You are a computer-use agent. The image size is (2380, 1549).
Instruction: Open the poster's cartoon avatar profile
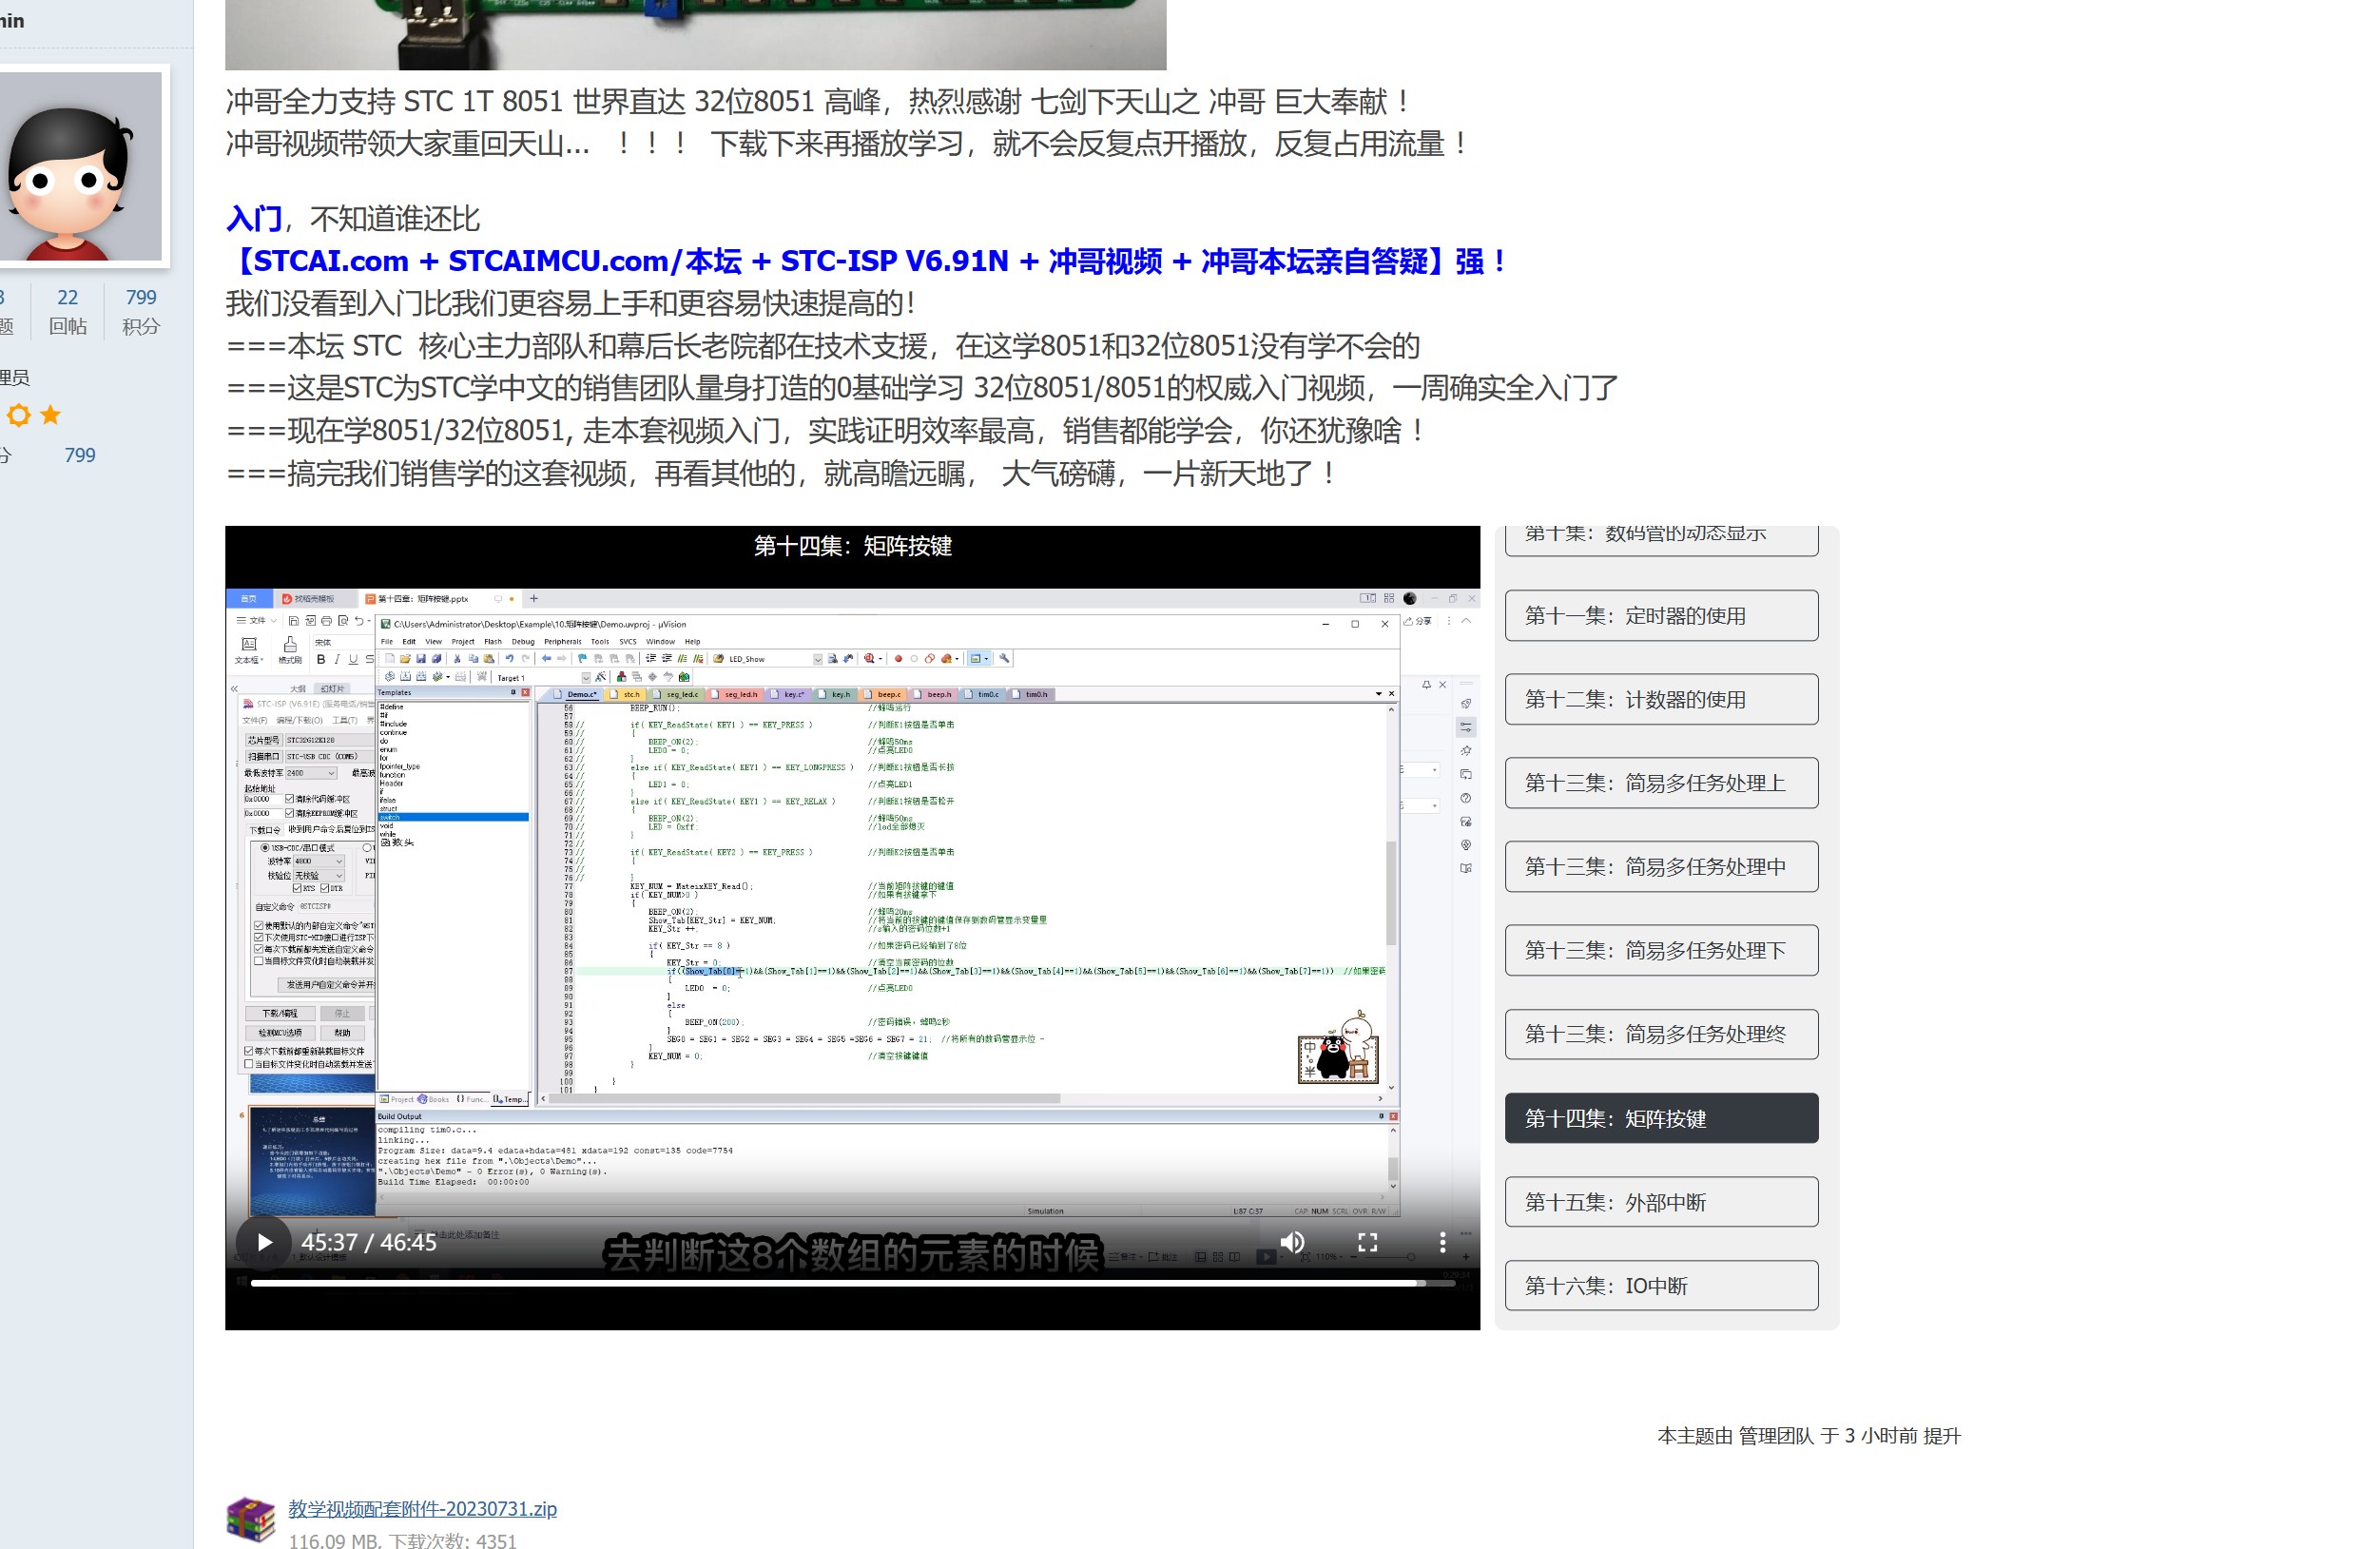pyautogui.click(x=82, y=166)
